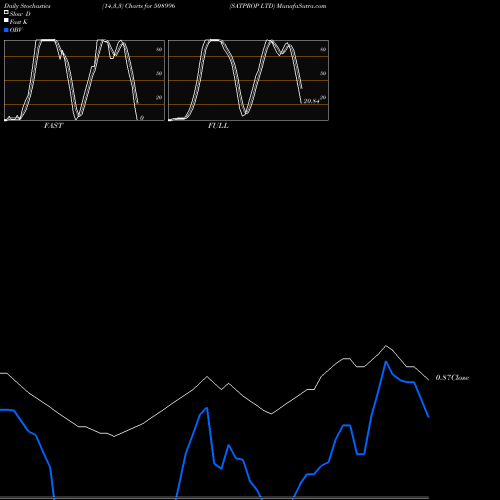Select the '(14,3,3) Charts for 598996' text
The height and width of the screenshot is (500, 500).
[139, 6]
